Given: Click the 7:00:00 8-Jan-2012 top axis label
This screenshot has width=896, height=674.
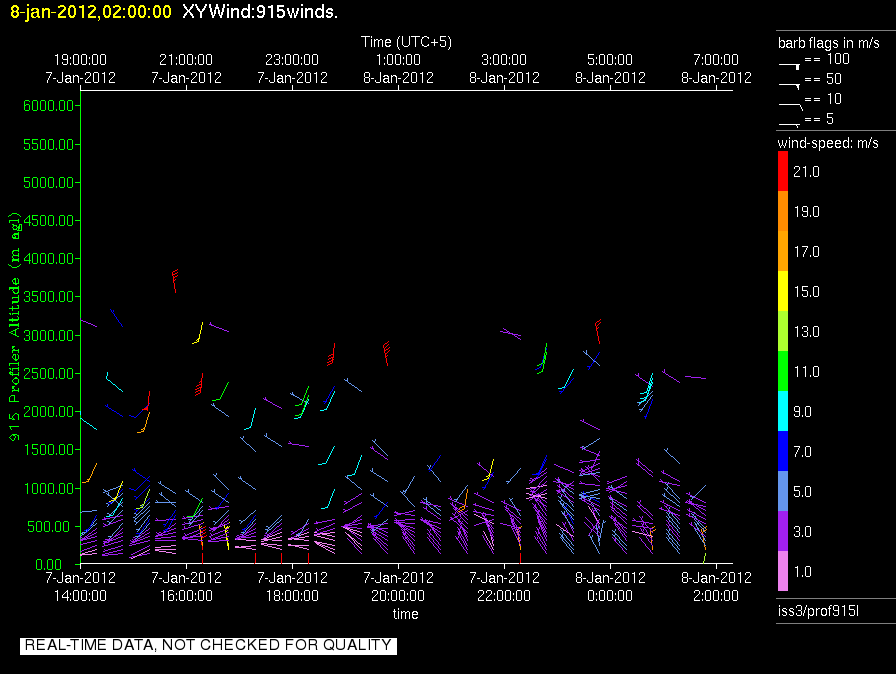Looking at the screenshot, I should [x=716, y=69].
